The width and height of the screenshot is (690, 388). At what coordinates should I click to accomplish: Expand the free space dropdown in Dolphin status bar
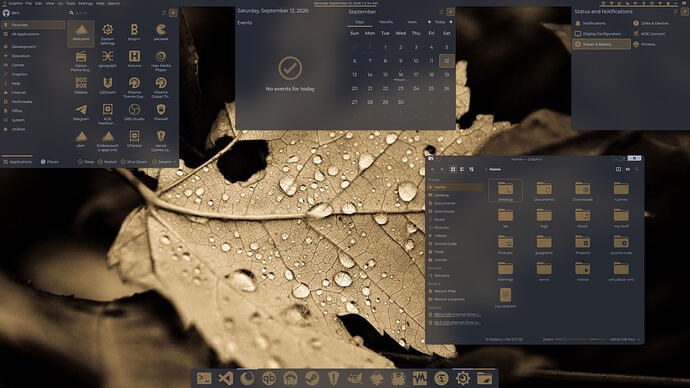pyautogui.click(x=625, y=340)
